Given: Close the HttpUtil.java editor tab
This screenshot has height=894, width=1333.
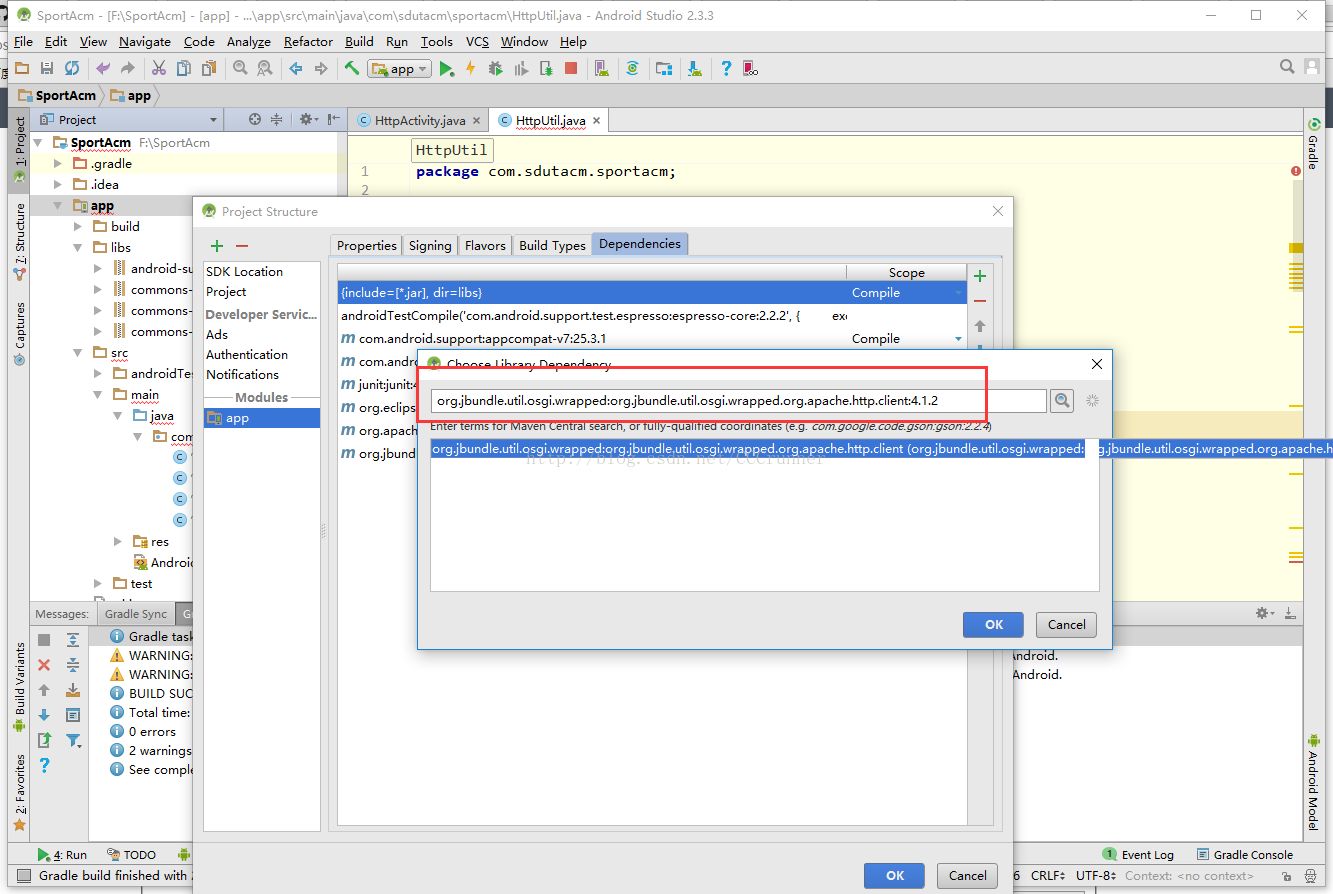Looking at the screenshot, I should [597, 121].
